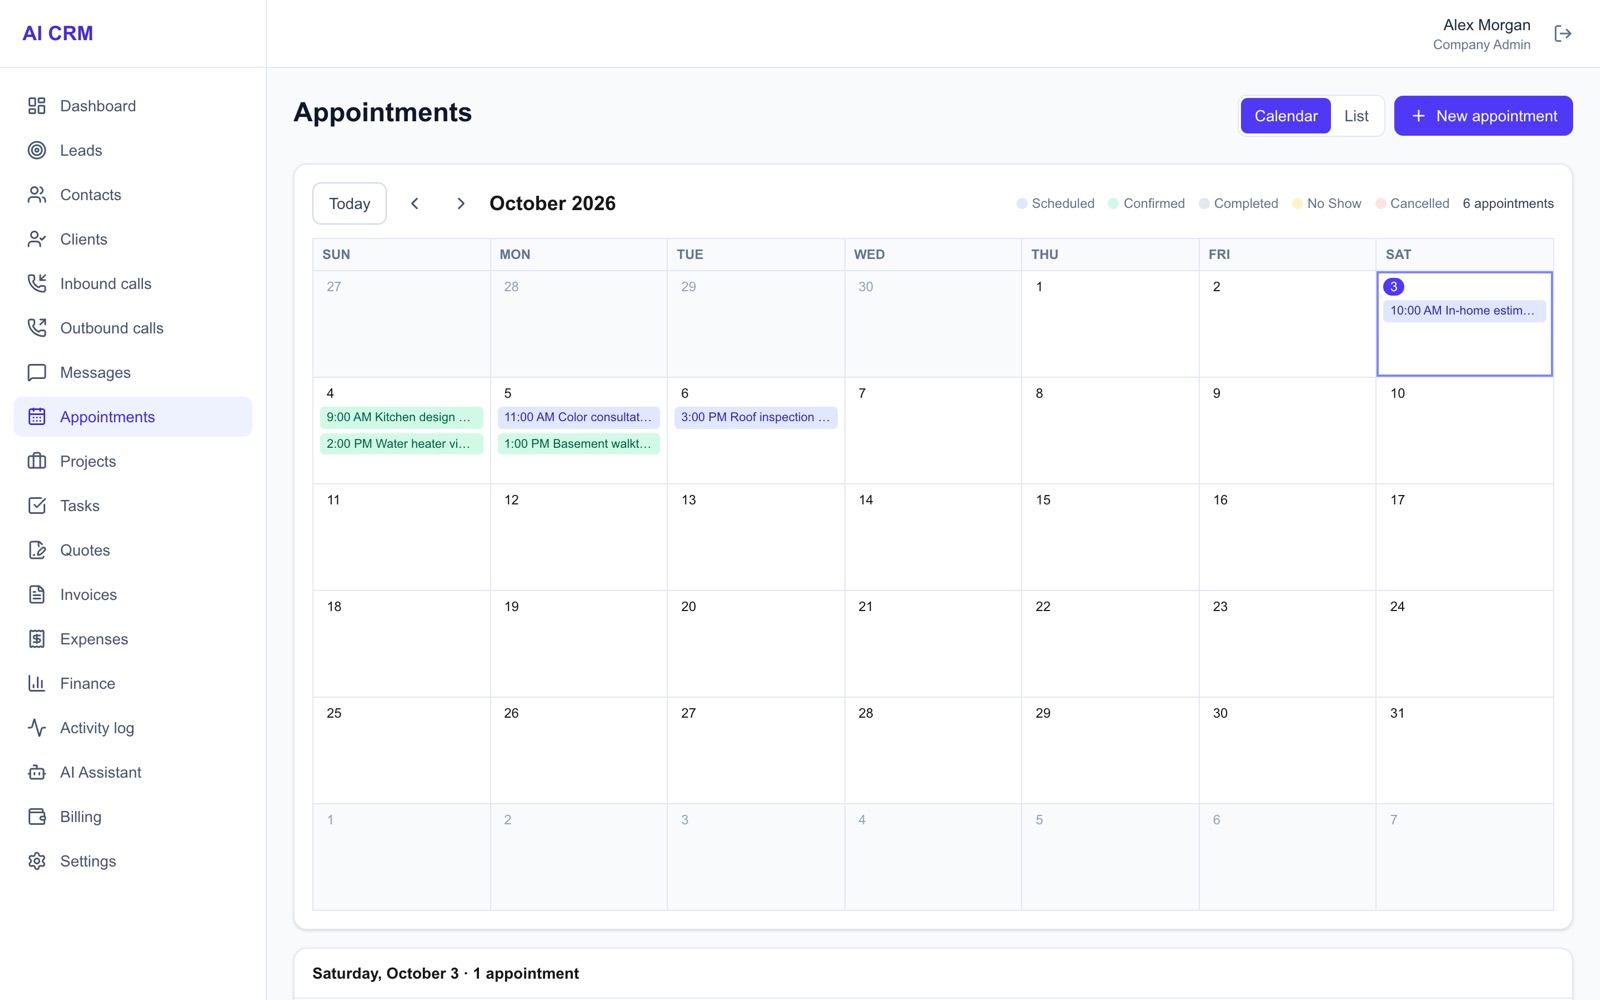Create a New appointment
The image size is (1600, 1000).
(x=1483, y=116)
